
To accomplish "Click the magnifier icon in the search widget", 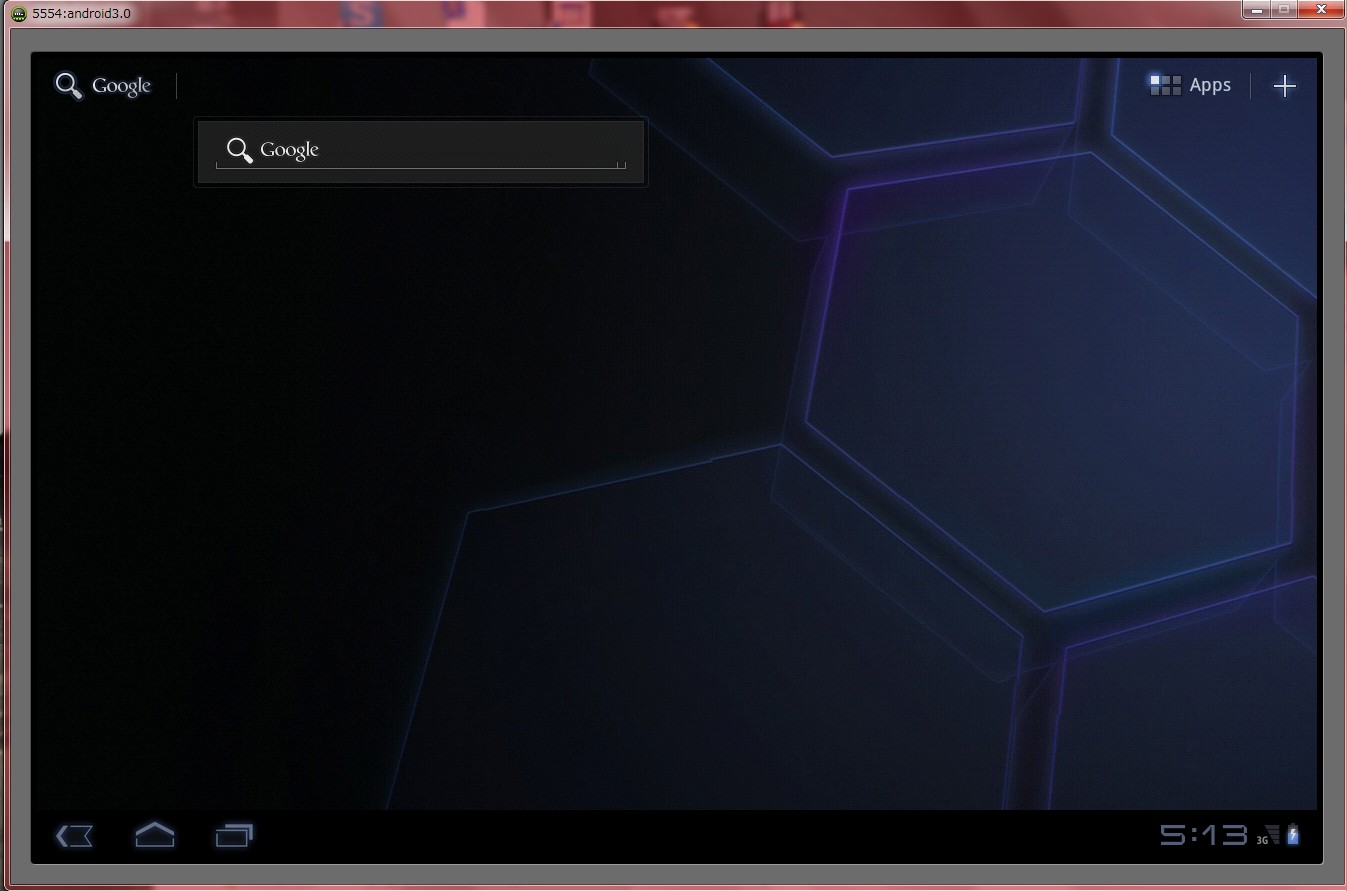I will [x=239, y=150].
